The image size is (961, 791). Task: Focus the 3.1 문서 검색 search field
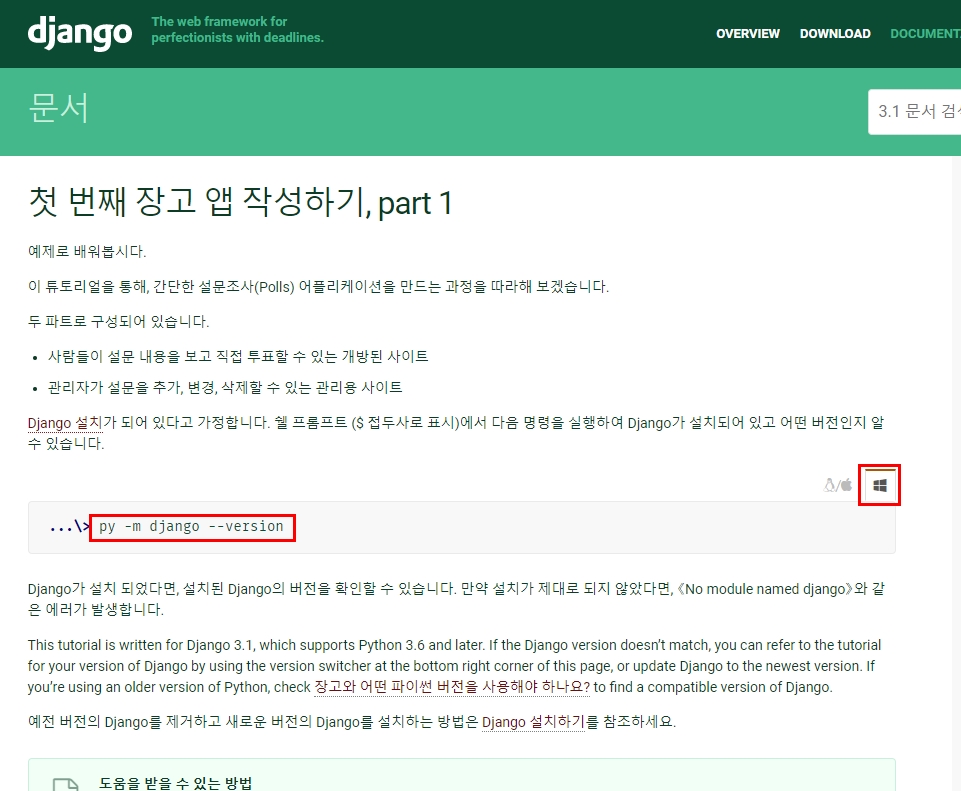tap(914, 112)
